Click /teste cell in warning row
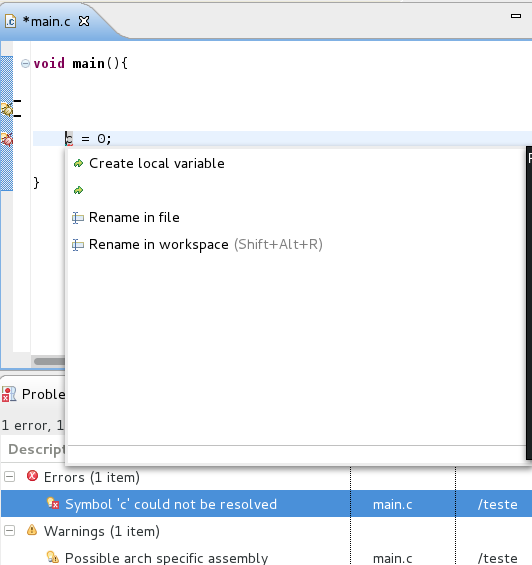This screenshot has height=565, width=532. pyautogui.click(x=497, y=558)
